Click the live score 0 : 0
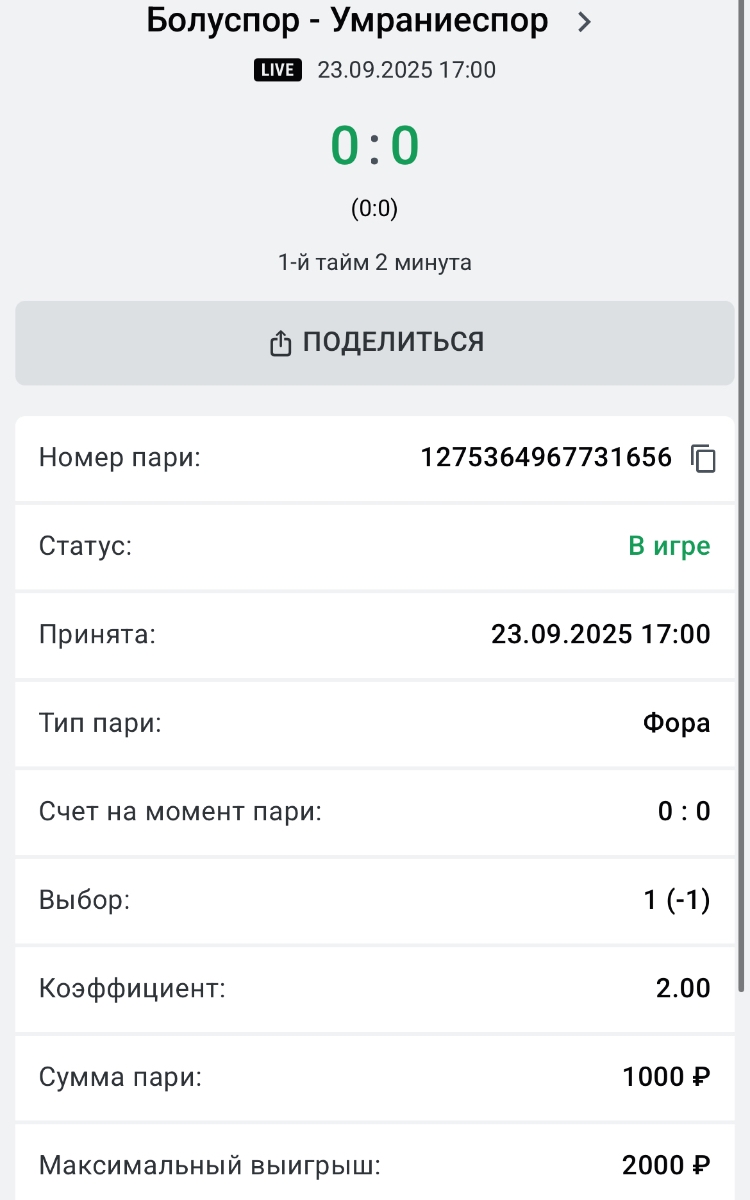The image size is (750, 1200). coord(374,146)
